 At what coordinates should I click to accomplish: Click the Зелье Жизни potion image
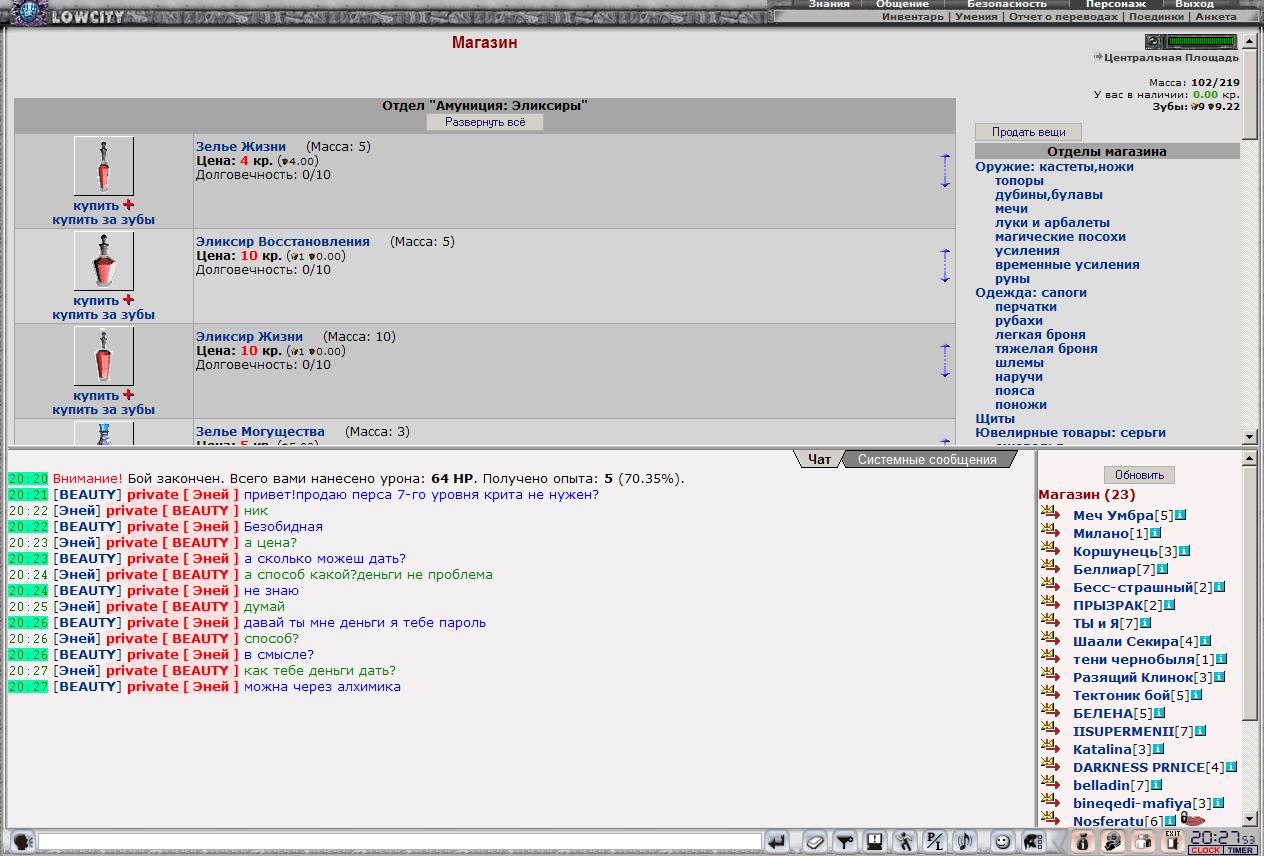click(103, 166)
